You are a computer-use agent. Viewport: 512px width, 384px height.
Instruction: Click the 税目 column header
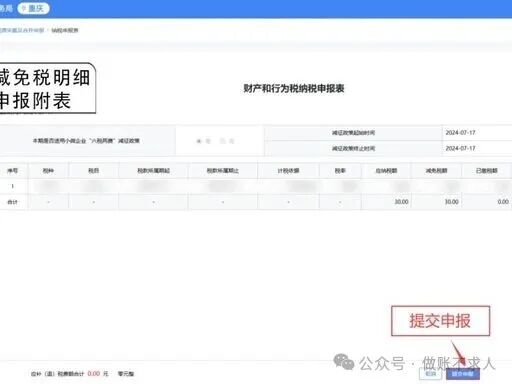coord(93,171)
